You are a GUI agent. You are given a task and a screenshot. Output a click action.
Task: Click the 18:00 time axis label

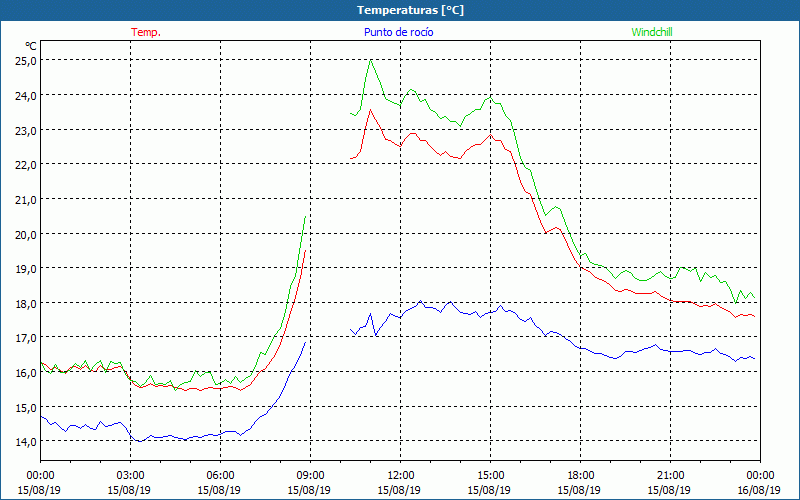(x=581, y=476)
